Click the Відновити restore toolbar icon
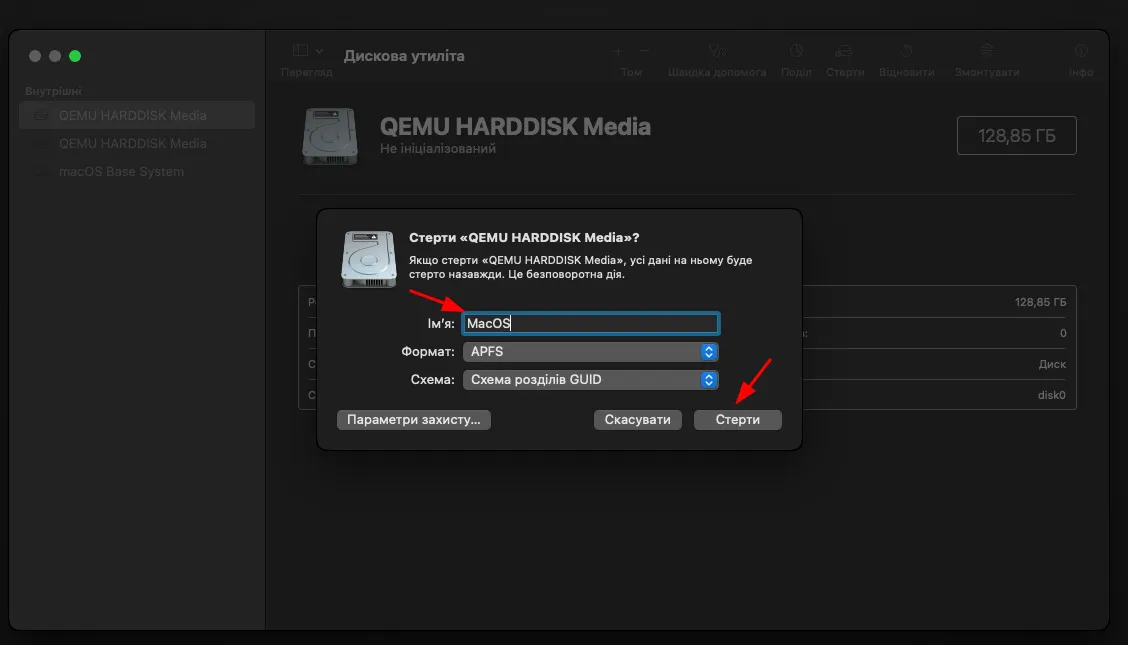1128x645 pixels. [906, 51]
